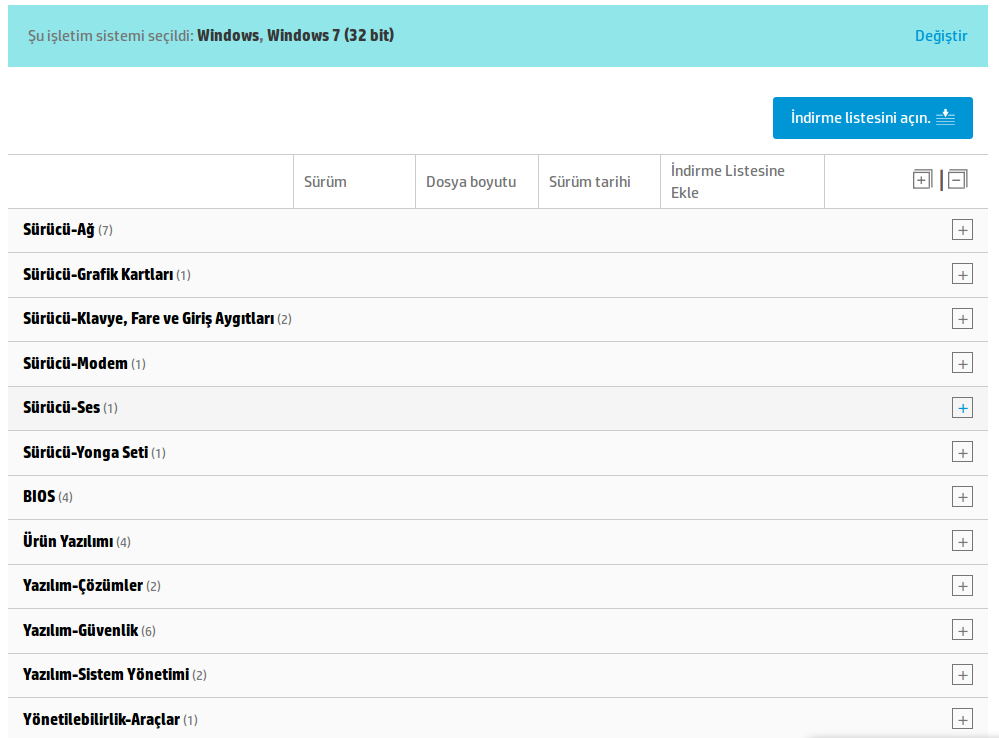Image resolution: width=999 pixels, height=738 pixels.
Task: Expand the Sürücü-Ses category
Action: click(x=962, y=408)
